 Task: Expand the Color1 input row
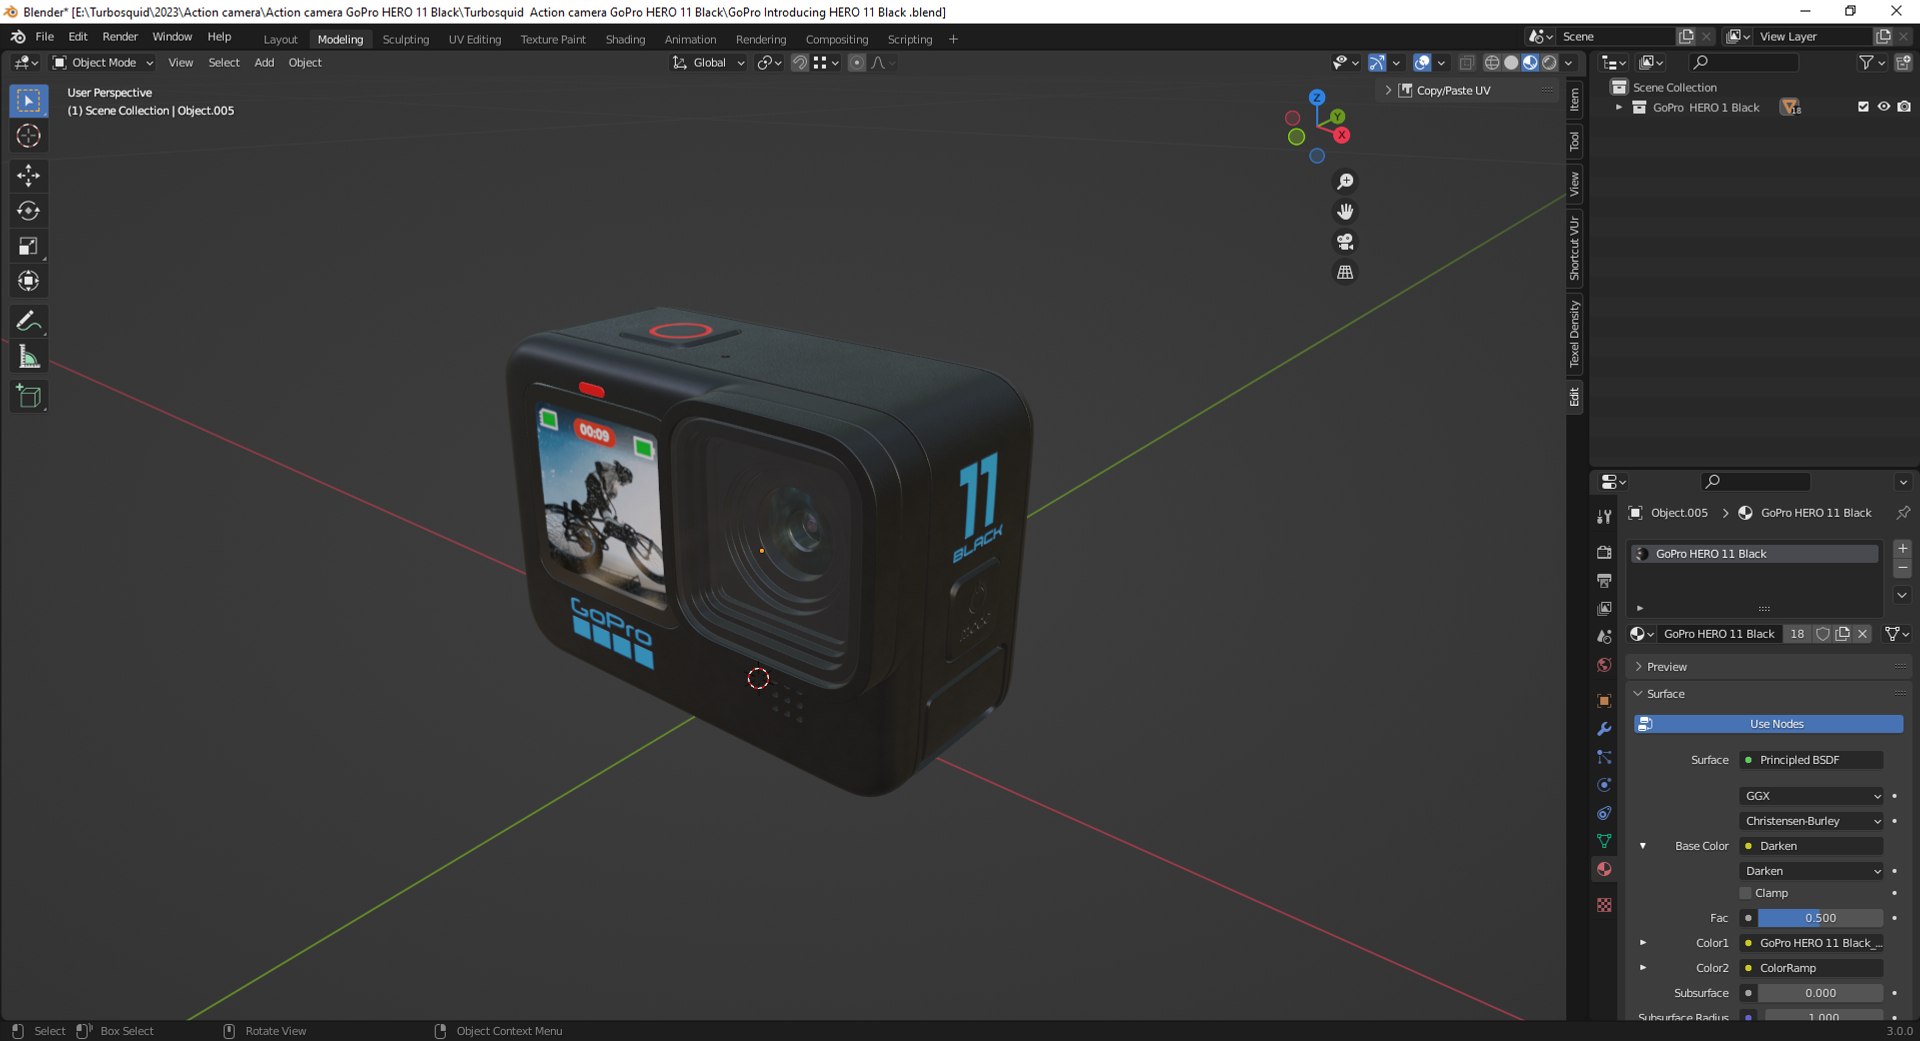coord(1643,943)
